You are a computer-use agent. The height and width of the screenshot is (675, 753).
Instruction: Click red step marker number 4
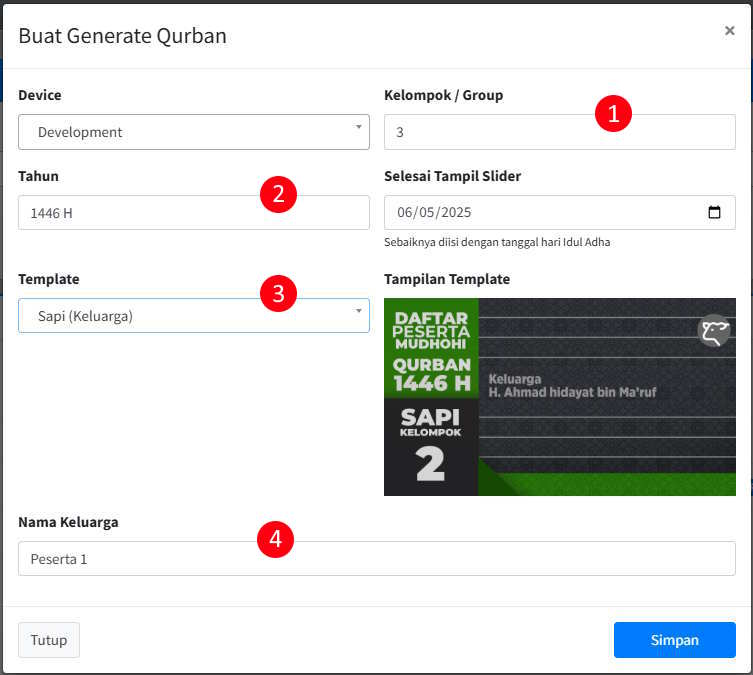[x=276, y=539]
